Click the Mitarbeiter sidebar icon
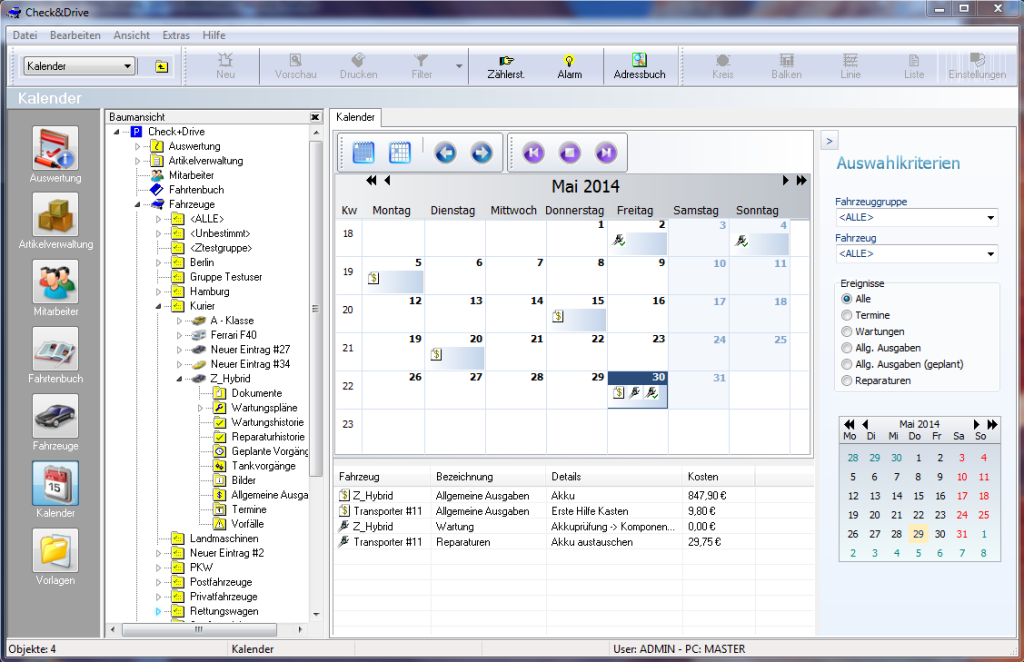 coord(56,283)
